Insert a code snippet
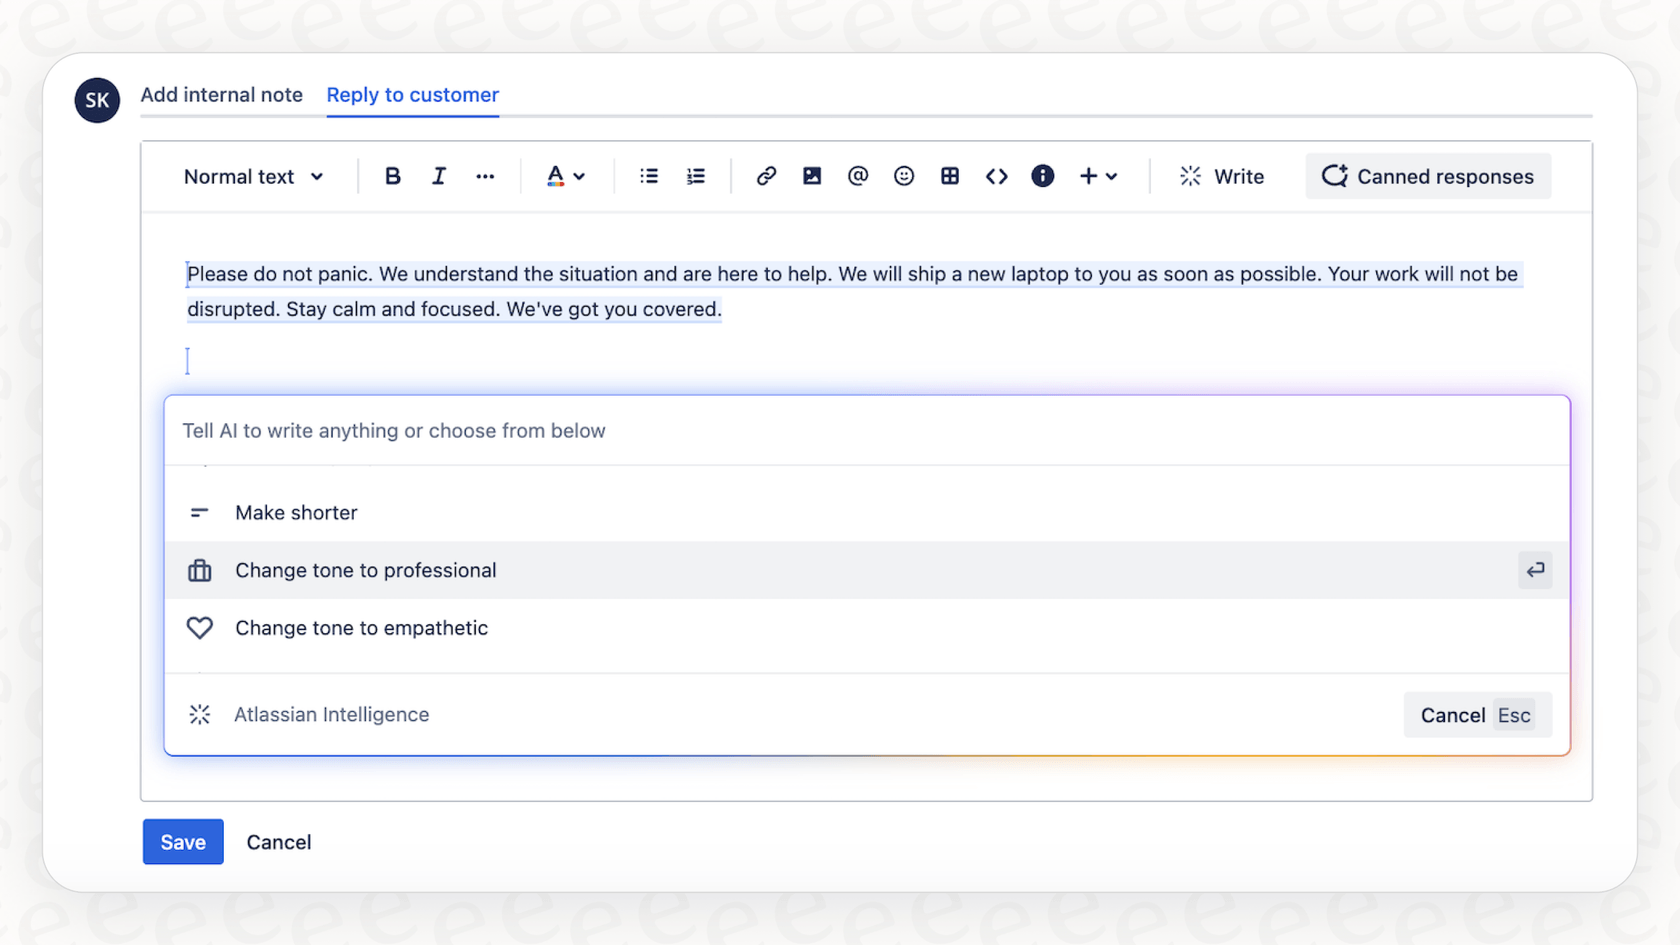The image size is (1680, 945). pos(996,176)
